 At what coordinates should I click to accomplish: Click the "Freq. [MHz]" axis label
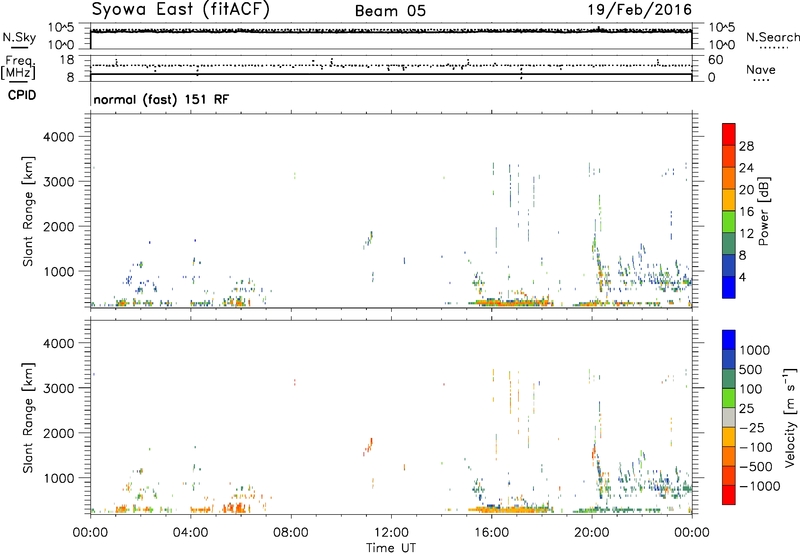tap(18, 68)
